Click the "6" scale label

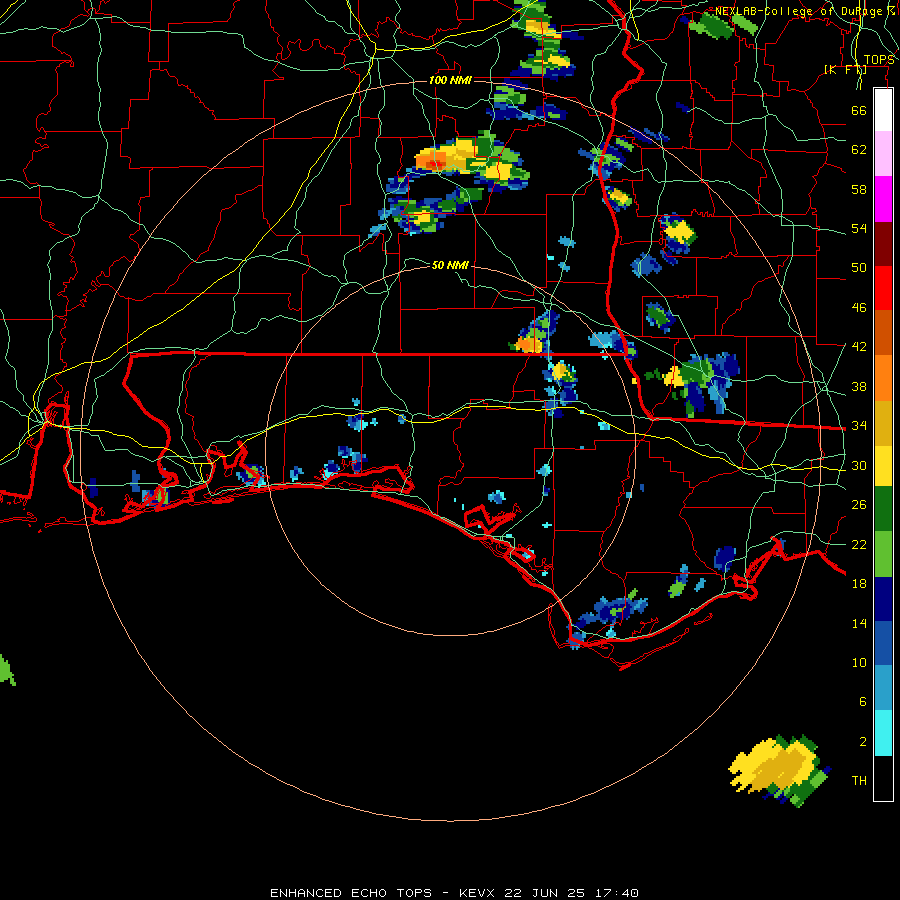862,702
